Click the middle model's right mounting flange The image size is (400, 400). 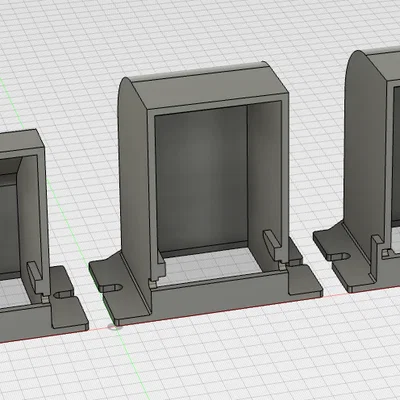click(305, 281)
